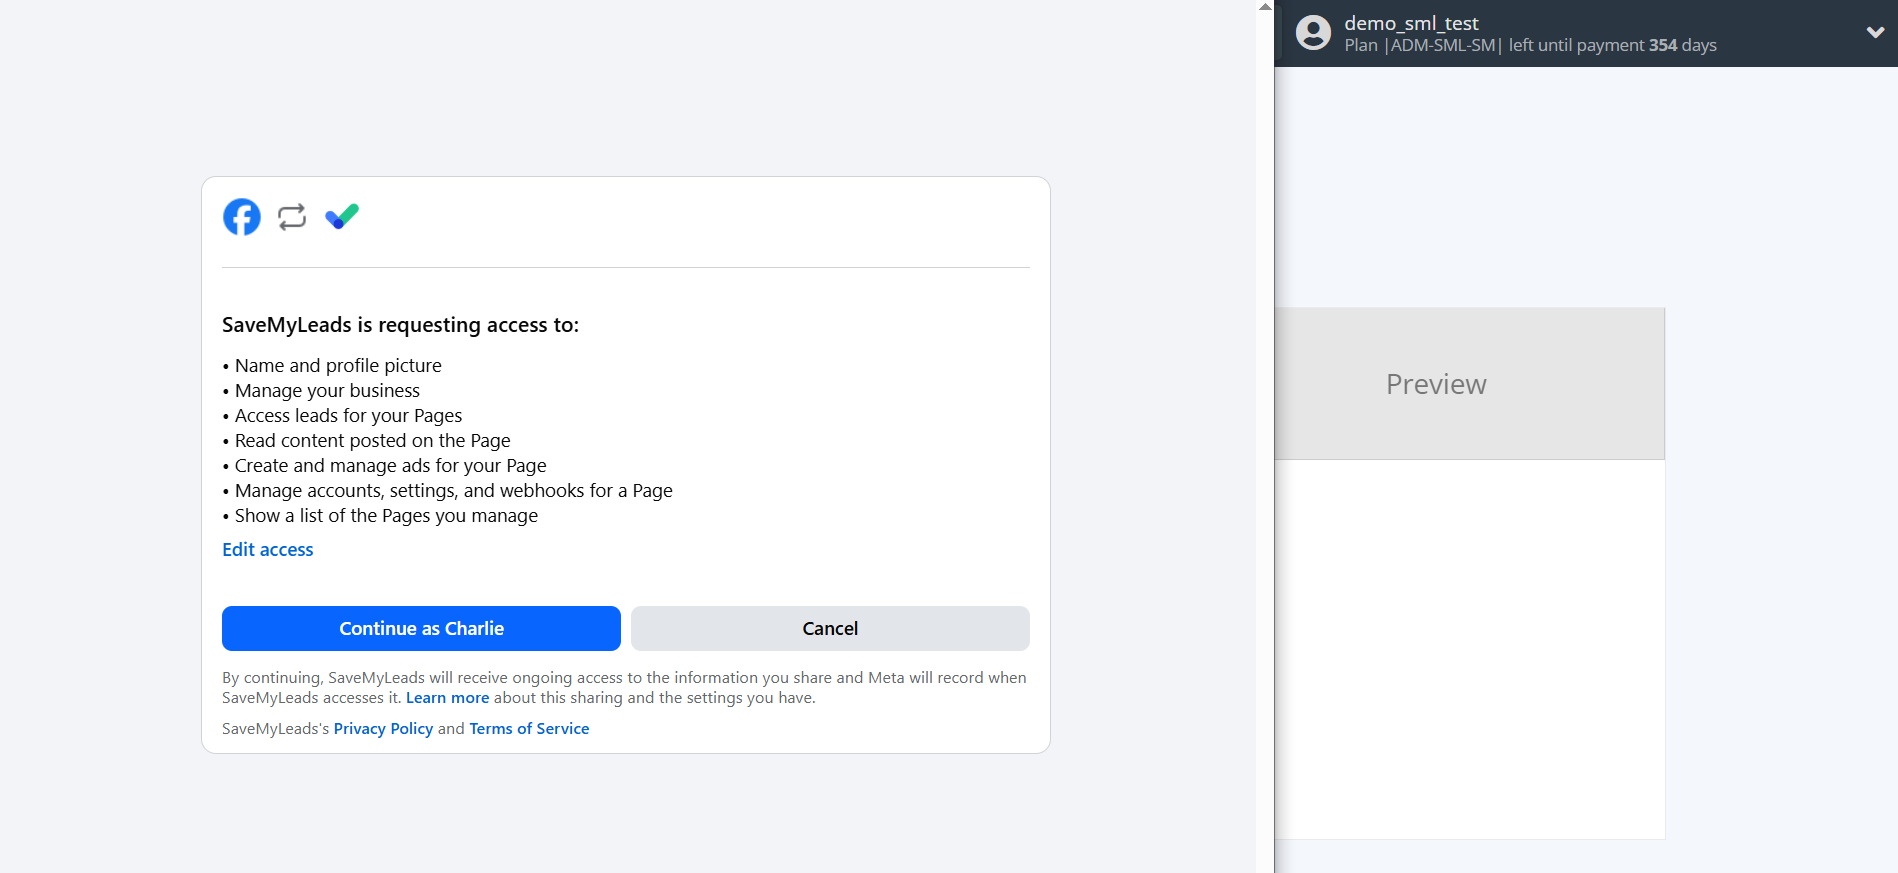Expand the account dropdown chevron
The image size is (1898, 873).
click(1875, 33)
